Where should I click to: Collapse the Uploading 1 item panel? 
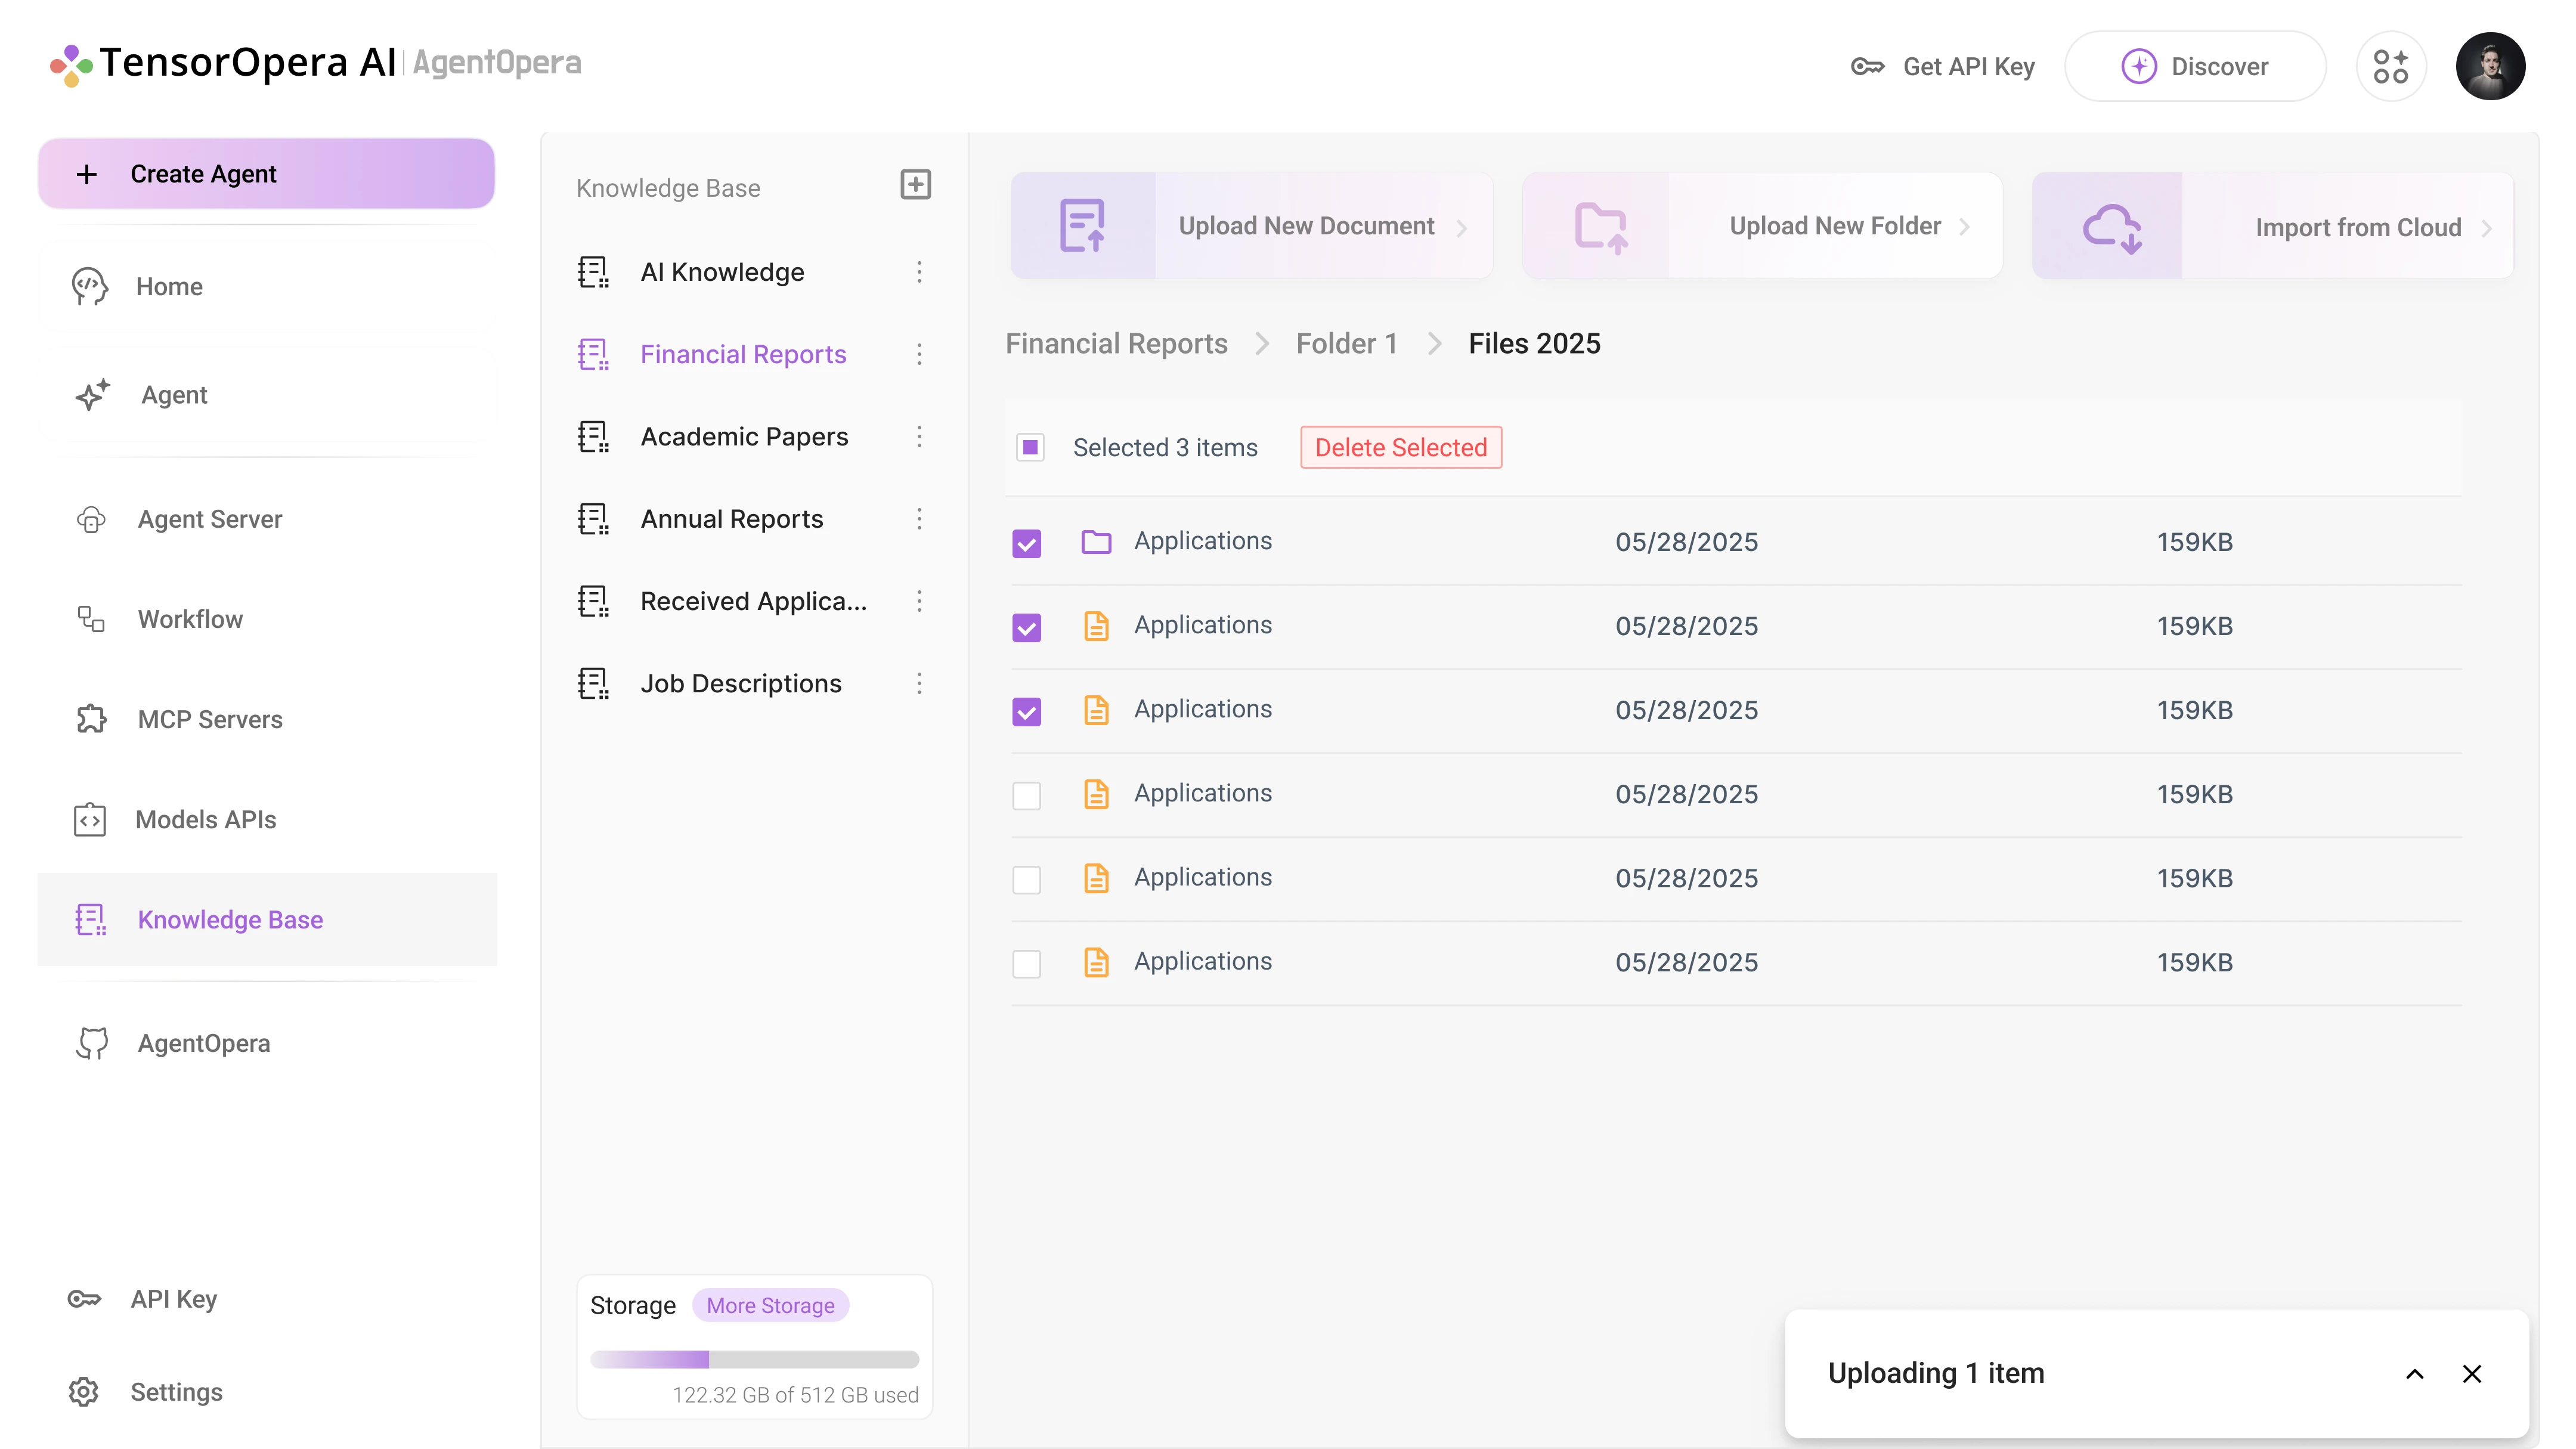pos(2415,1373)
